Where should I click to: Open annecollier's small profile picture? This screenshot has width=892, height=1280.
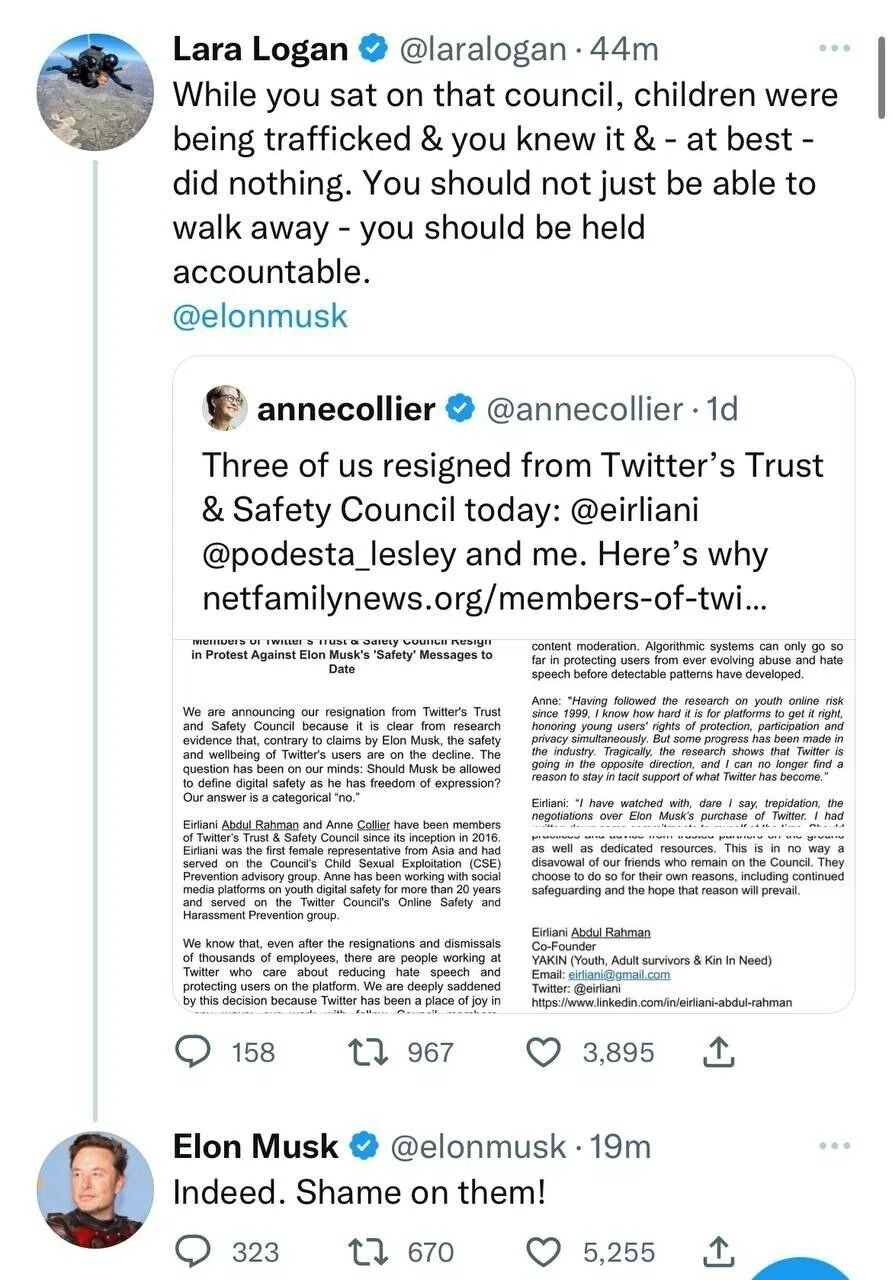tap(225, 408)
